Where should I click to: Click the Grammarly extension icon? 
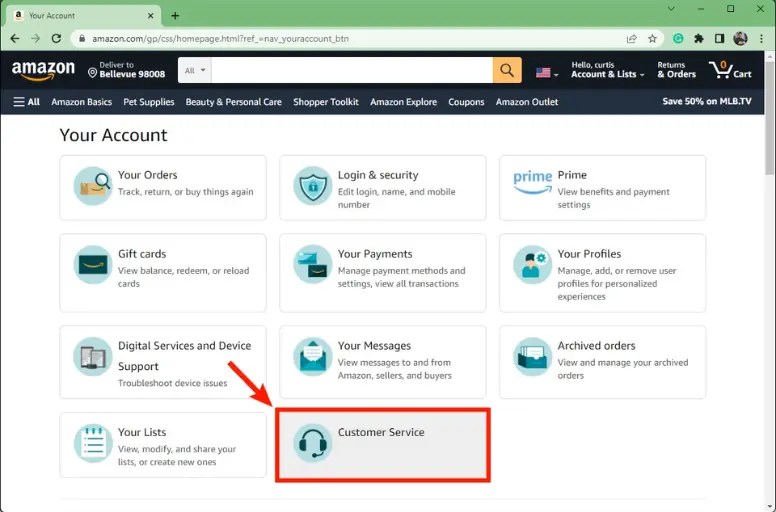[679, 39]
